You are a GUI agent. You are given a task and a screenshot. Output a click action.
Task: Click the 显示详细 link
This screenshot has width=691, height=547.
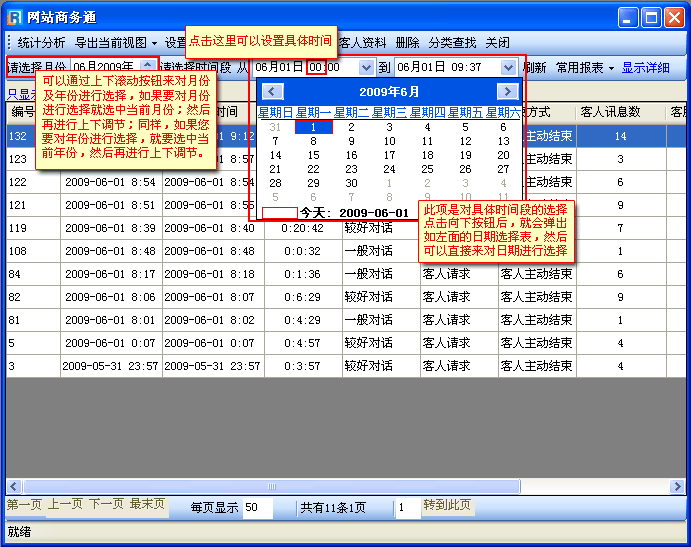tap(646, 68)
